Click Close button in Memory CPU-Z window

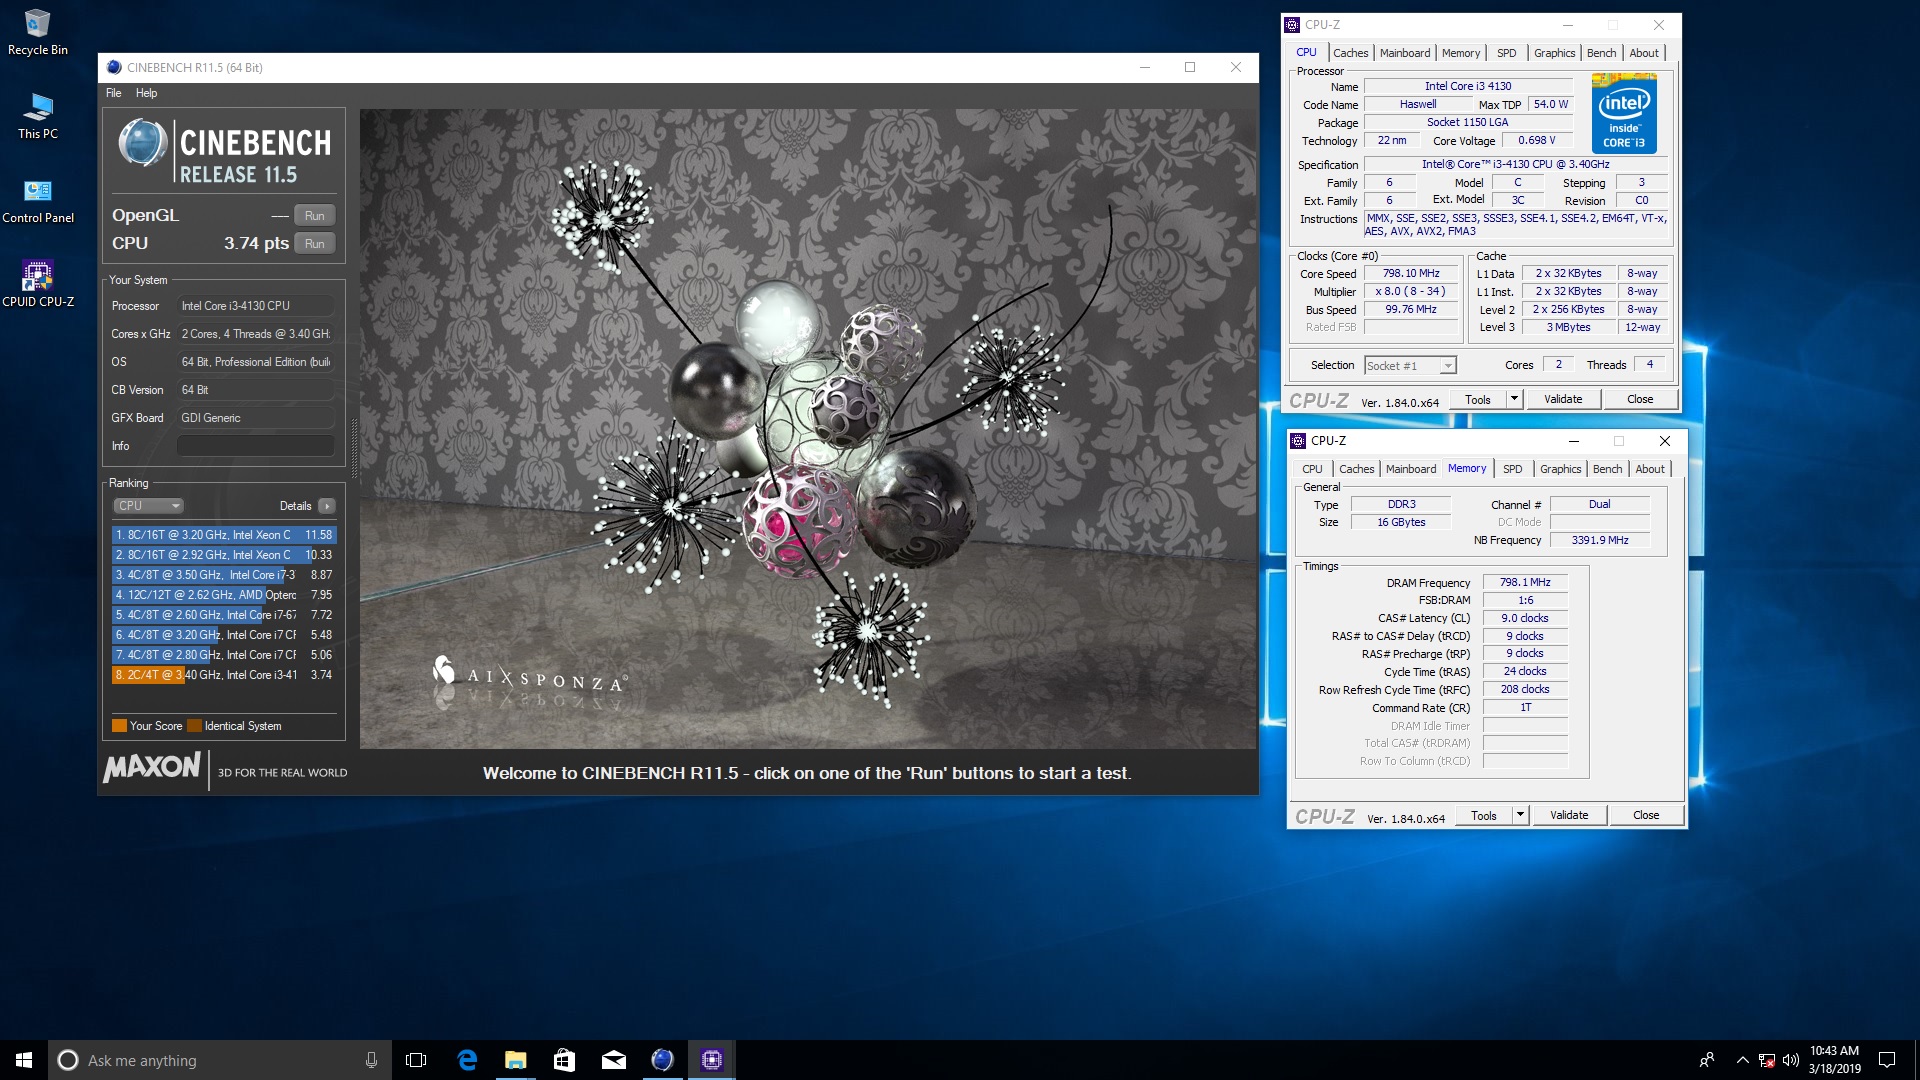[x=1646, y=815]
